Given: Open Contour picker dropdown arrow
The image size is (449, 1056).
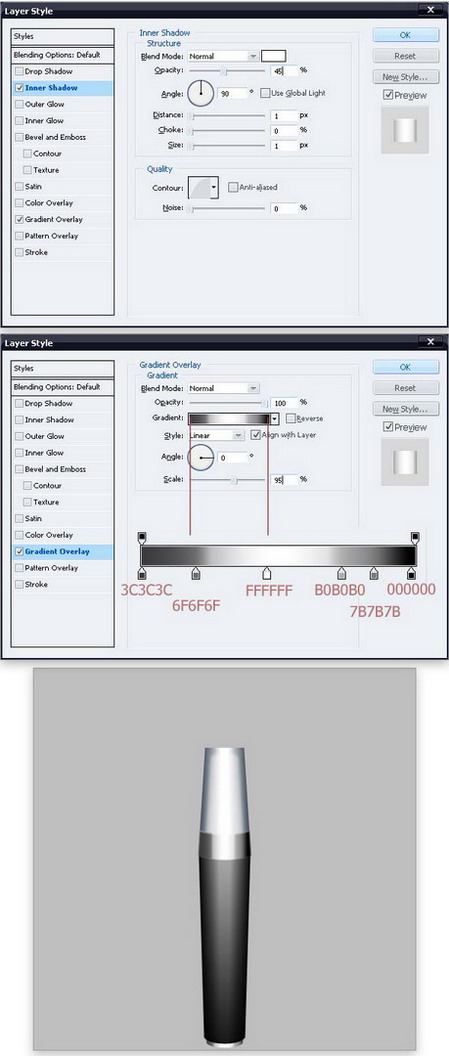Looking at the screenshot, I should point(214,187).
